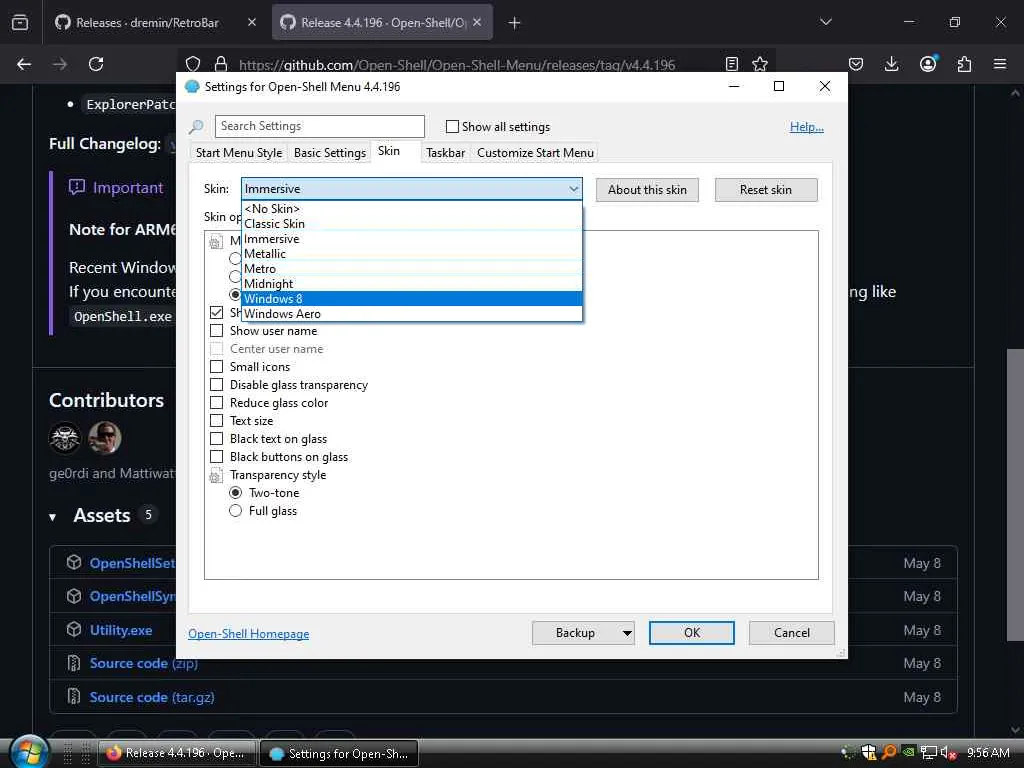Choose Classic Skin from the list
1024x768 pixels.
(411, 223)
